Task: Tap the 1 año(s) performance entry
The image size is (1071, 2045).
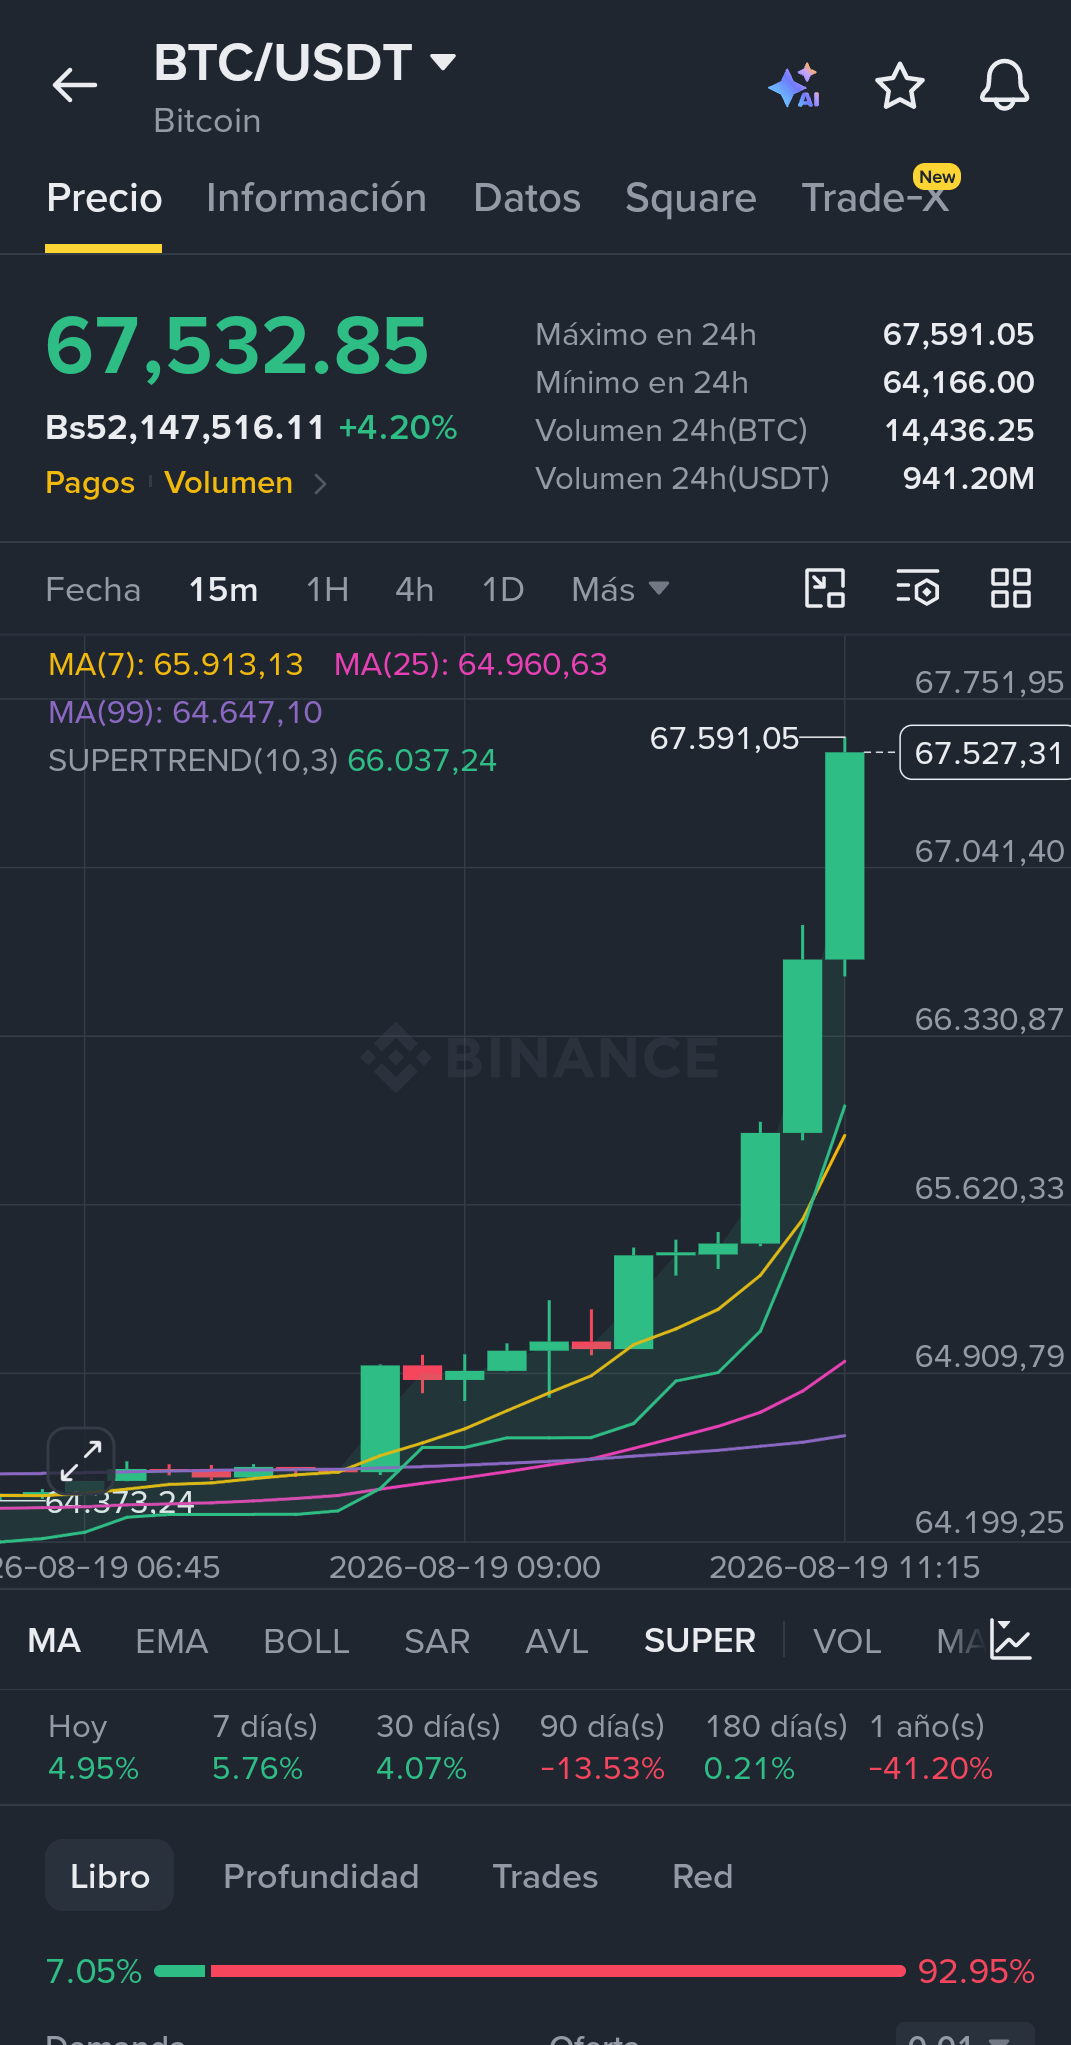Action: [931, 1747]
